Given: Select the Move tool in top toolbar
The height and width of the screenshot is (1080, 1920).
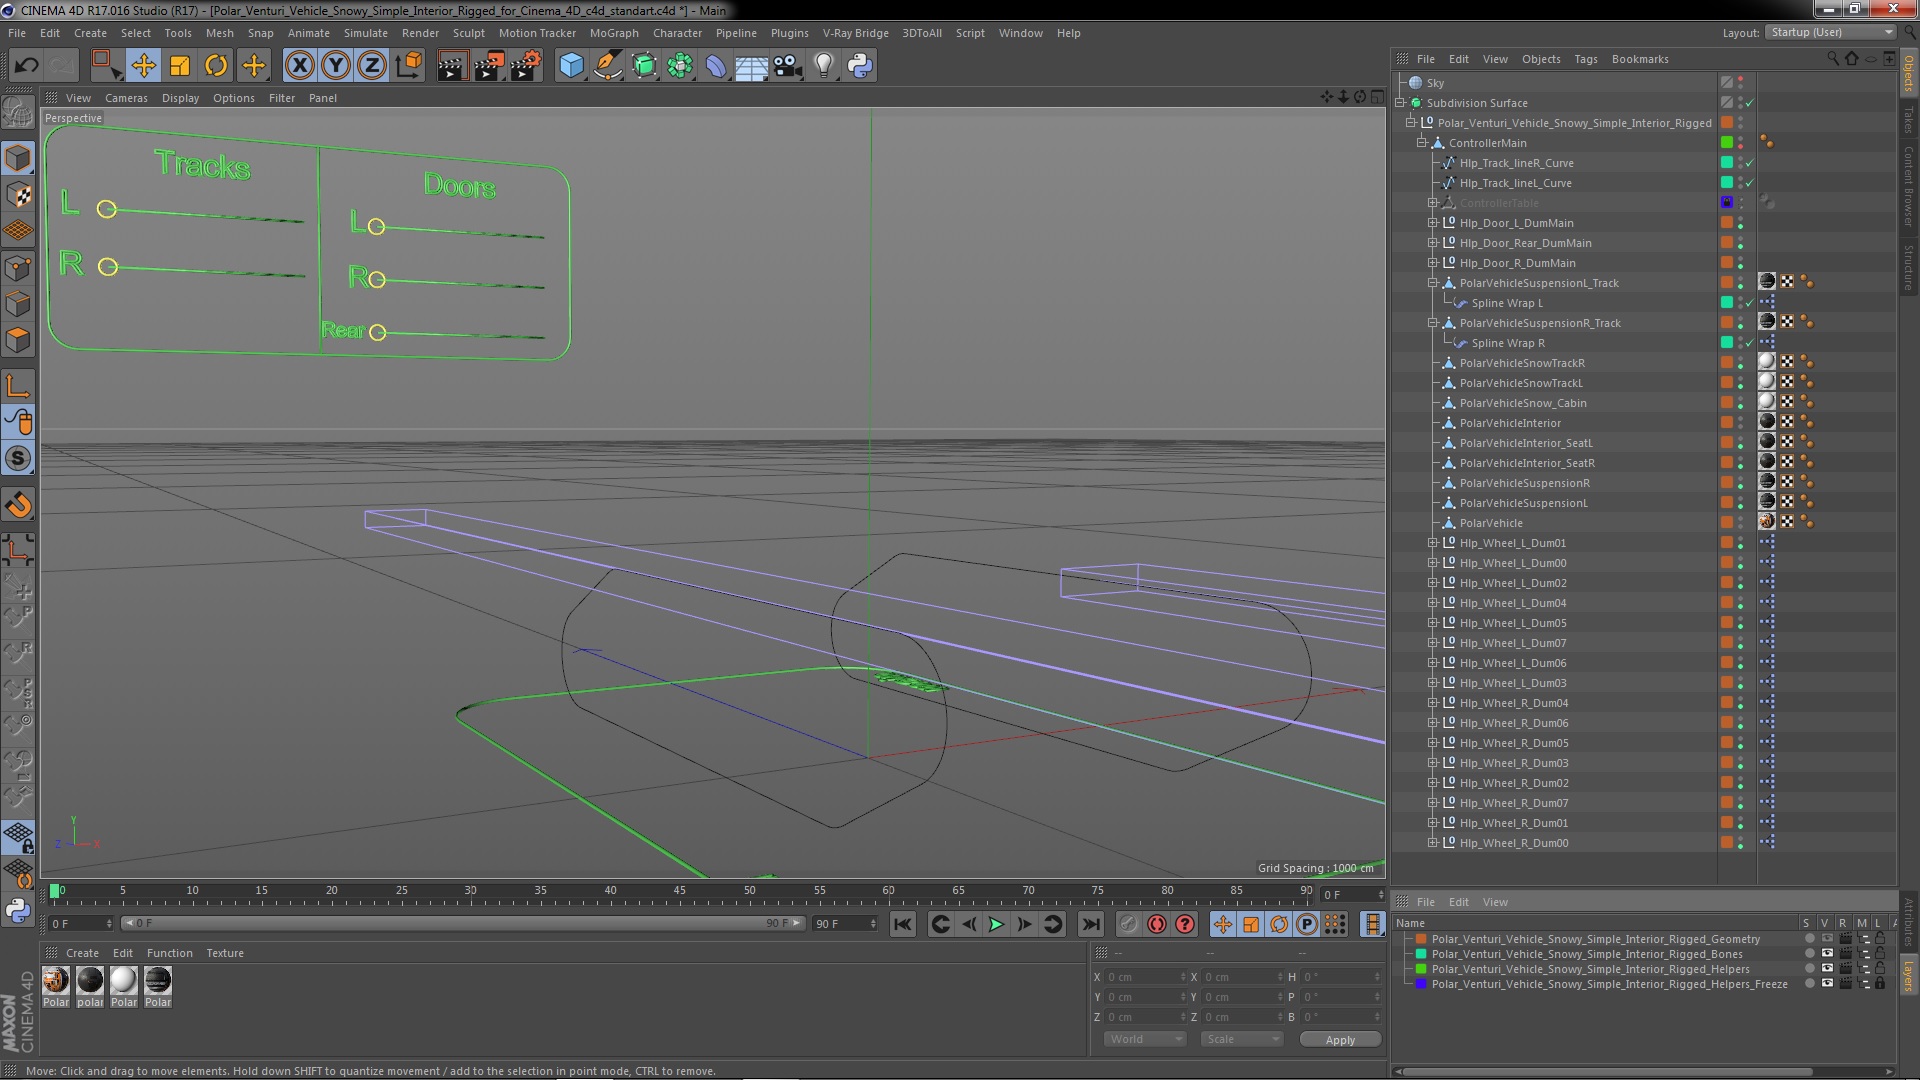Looking at the screenshot, I should pos(143,66).
